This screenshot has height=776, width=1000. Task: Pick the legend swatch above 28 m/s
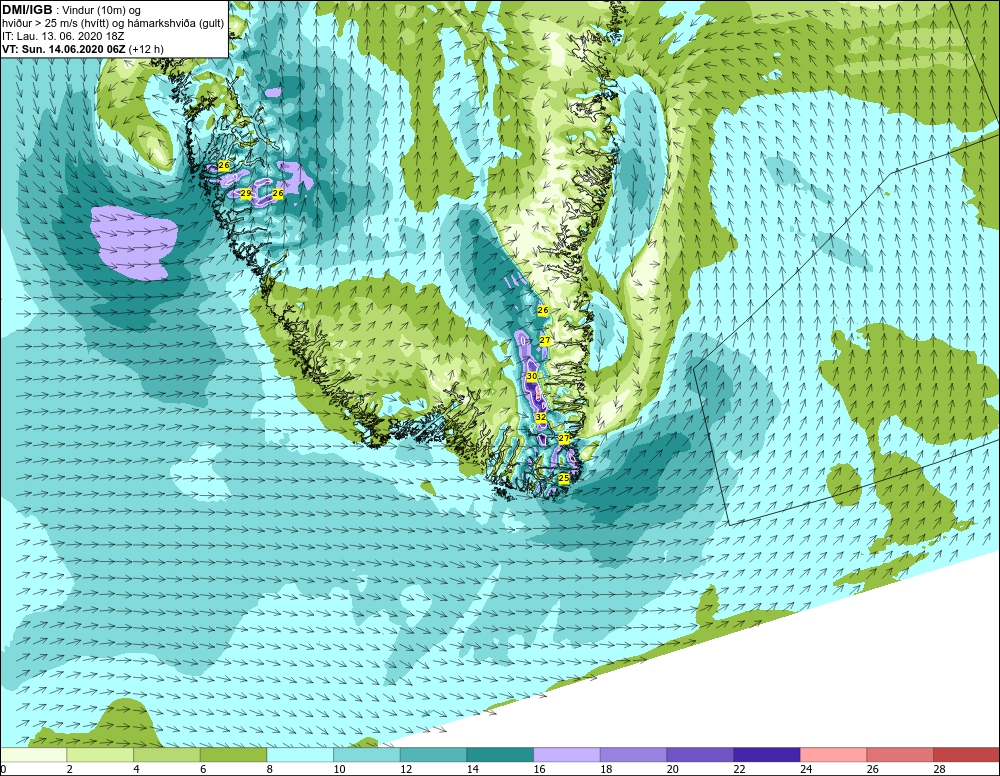coord(966,755)
